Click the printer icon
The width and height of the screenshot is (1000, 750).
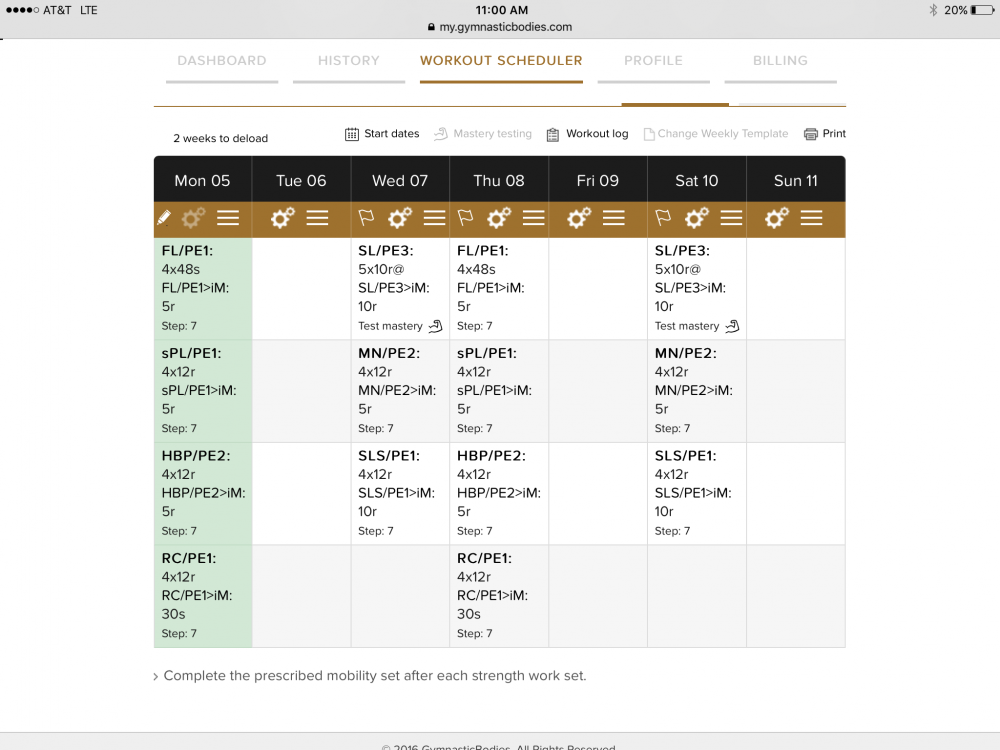[x=811, y=134]
